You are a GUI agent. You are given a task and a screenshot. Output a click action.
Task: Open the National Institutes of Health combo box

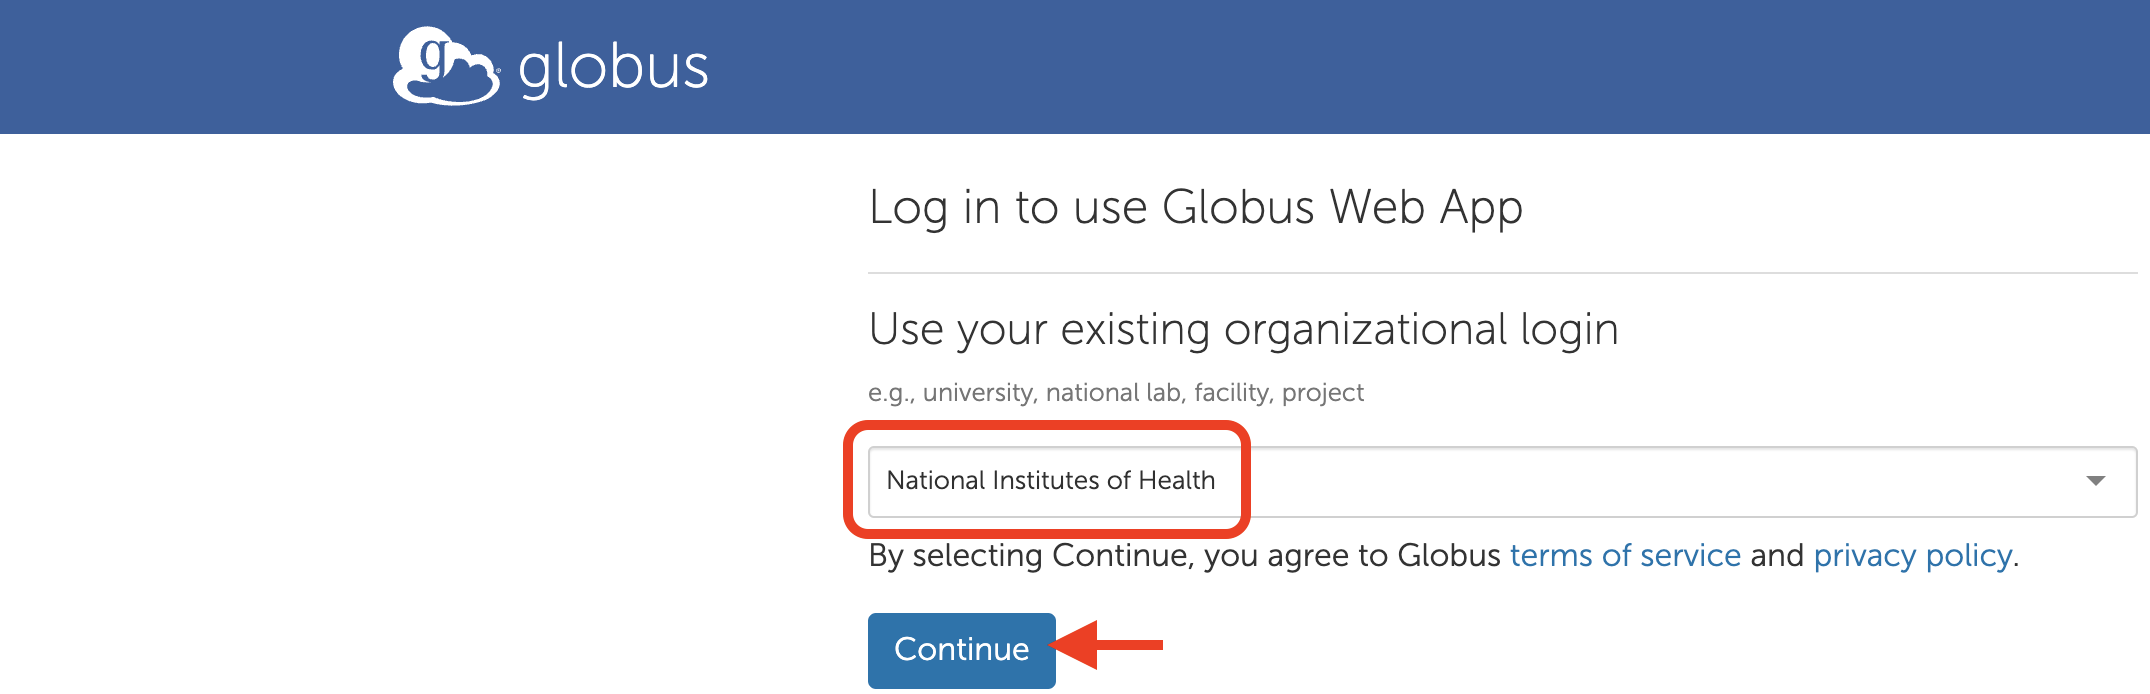coord(1050,481)
